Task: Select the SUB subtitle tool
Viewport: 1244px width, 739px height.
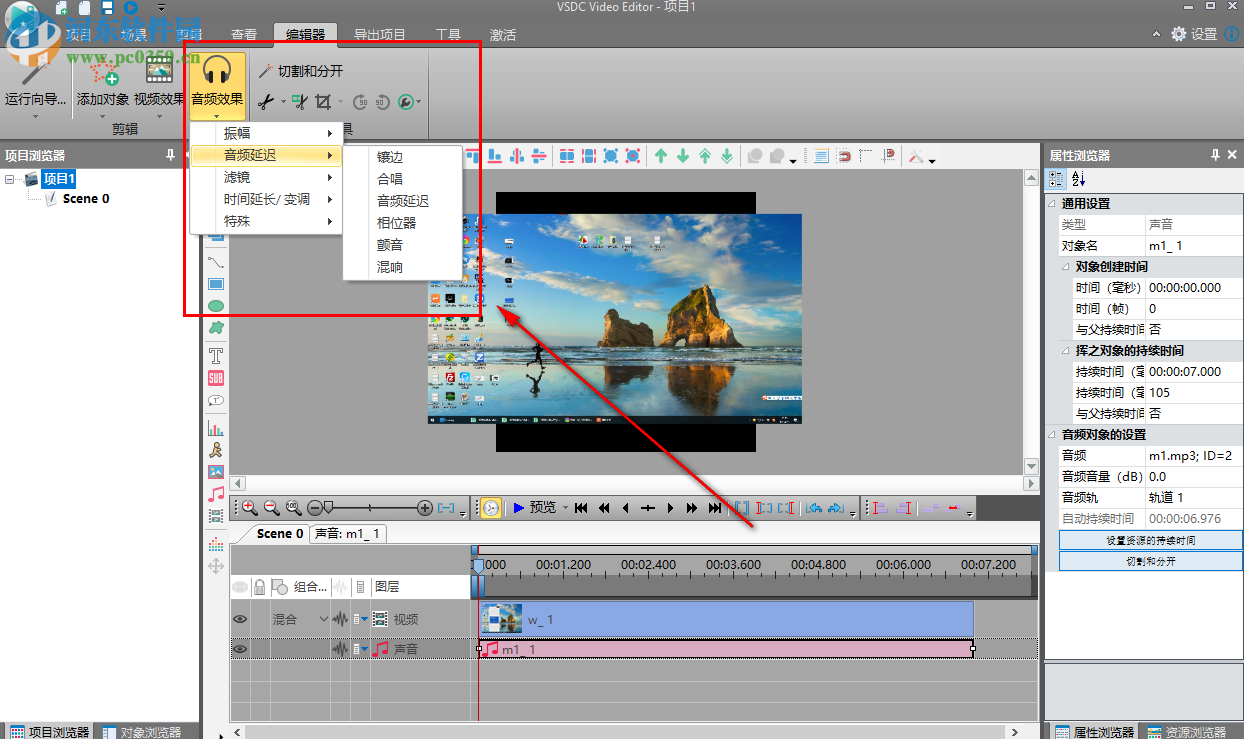Action: [x=215, y=378]
